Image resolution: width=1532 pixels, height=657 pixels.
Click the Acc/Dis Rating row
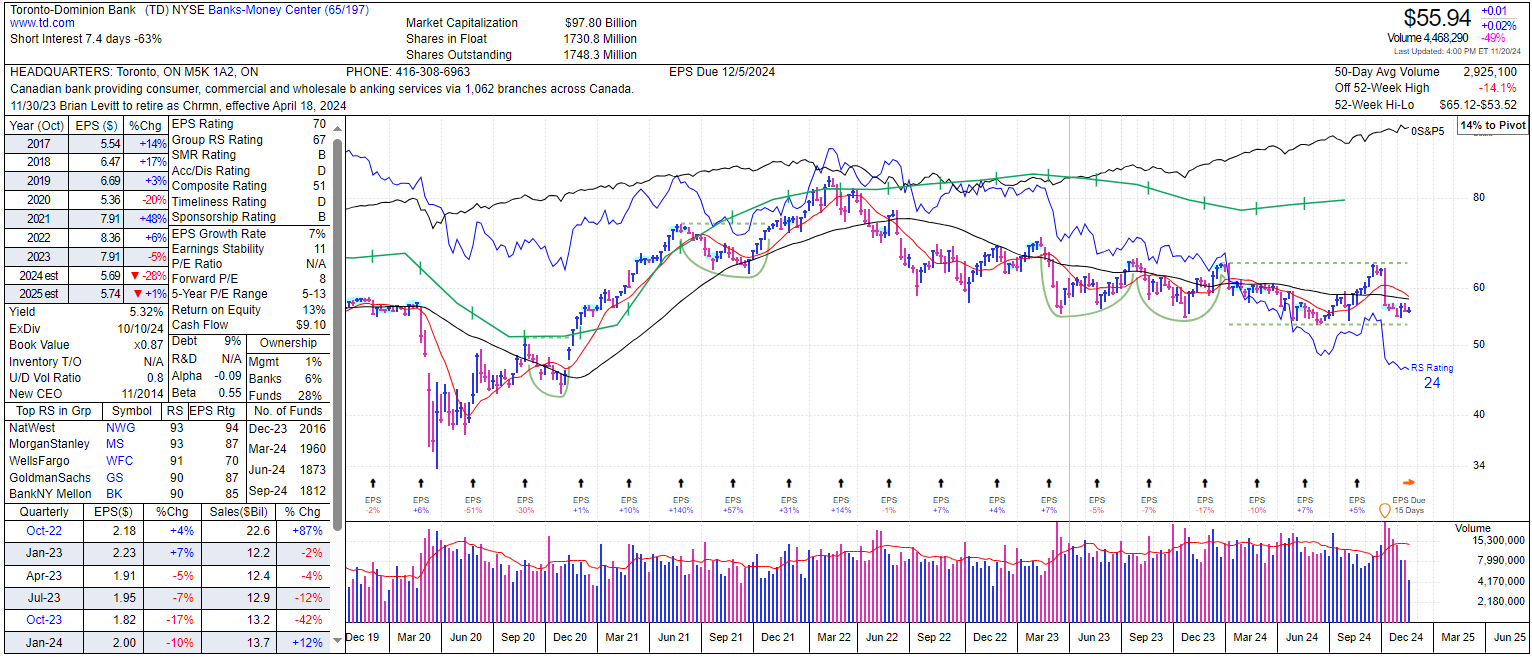(250, 171)
